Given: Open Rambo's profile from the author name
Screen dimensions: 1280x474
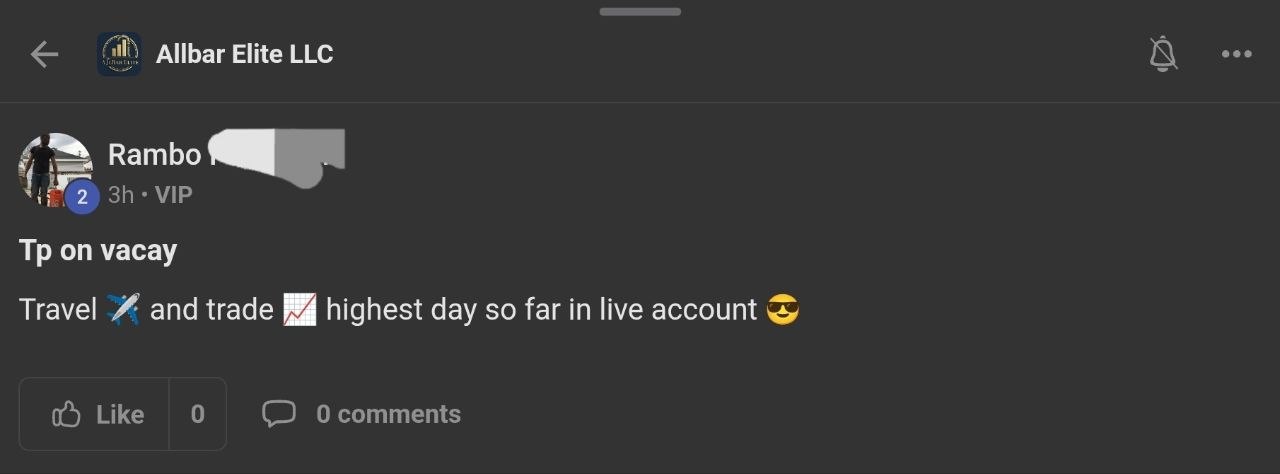Looking at the screenshot, I should [x=155, y=155].
